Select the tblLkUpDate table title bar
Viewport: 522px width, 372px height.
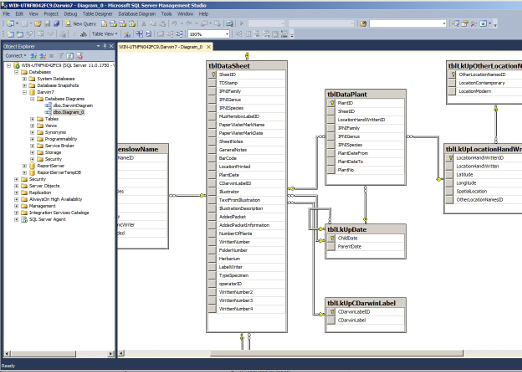pyautogui.click(x=365, y=229)
